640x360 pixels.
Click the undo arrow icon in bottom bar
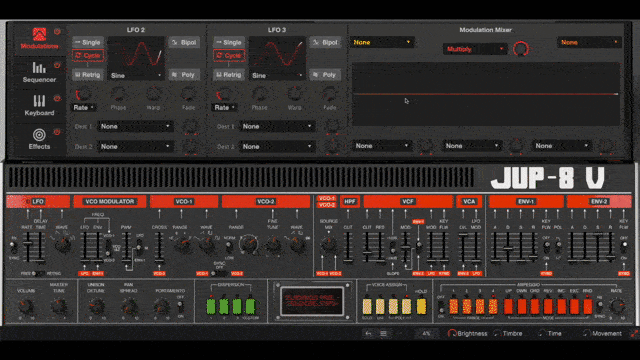[x=368, y=333]
